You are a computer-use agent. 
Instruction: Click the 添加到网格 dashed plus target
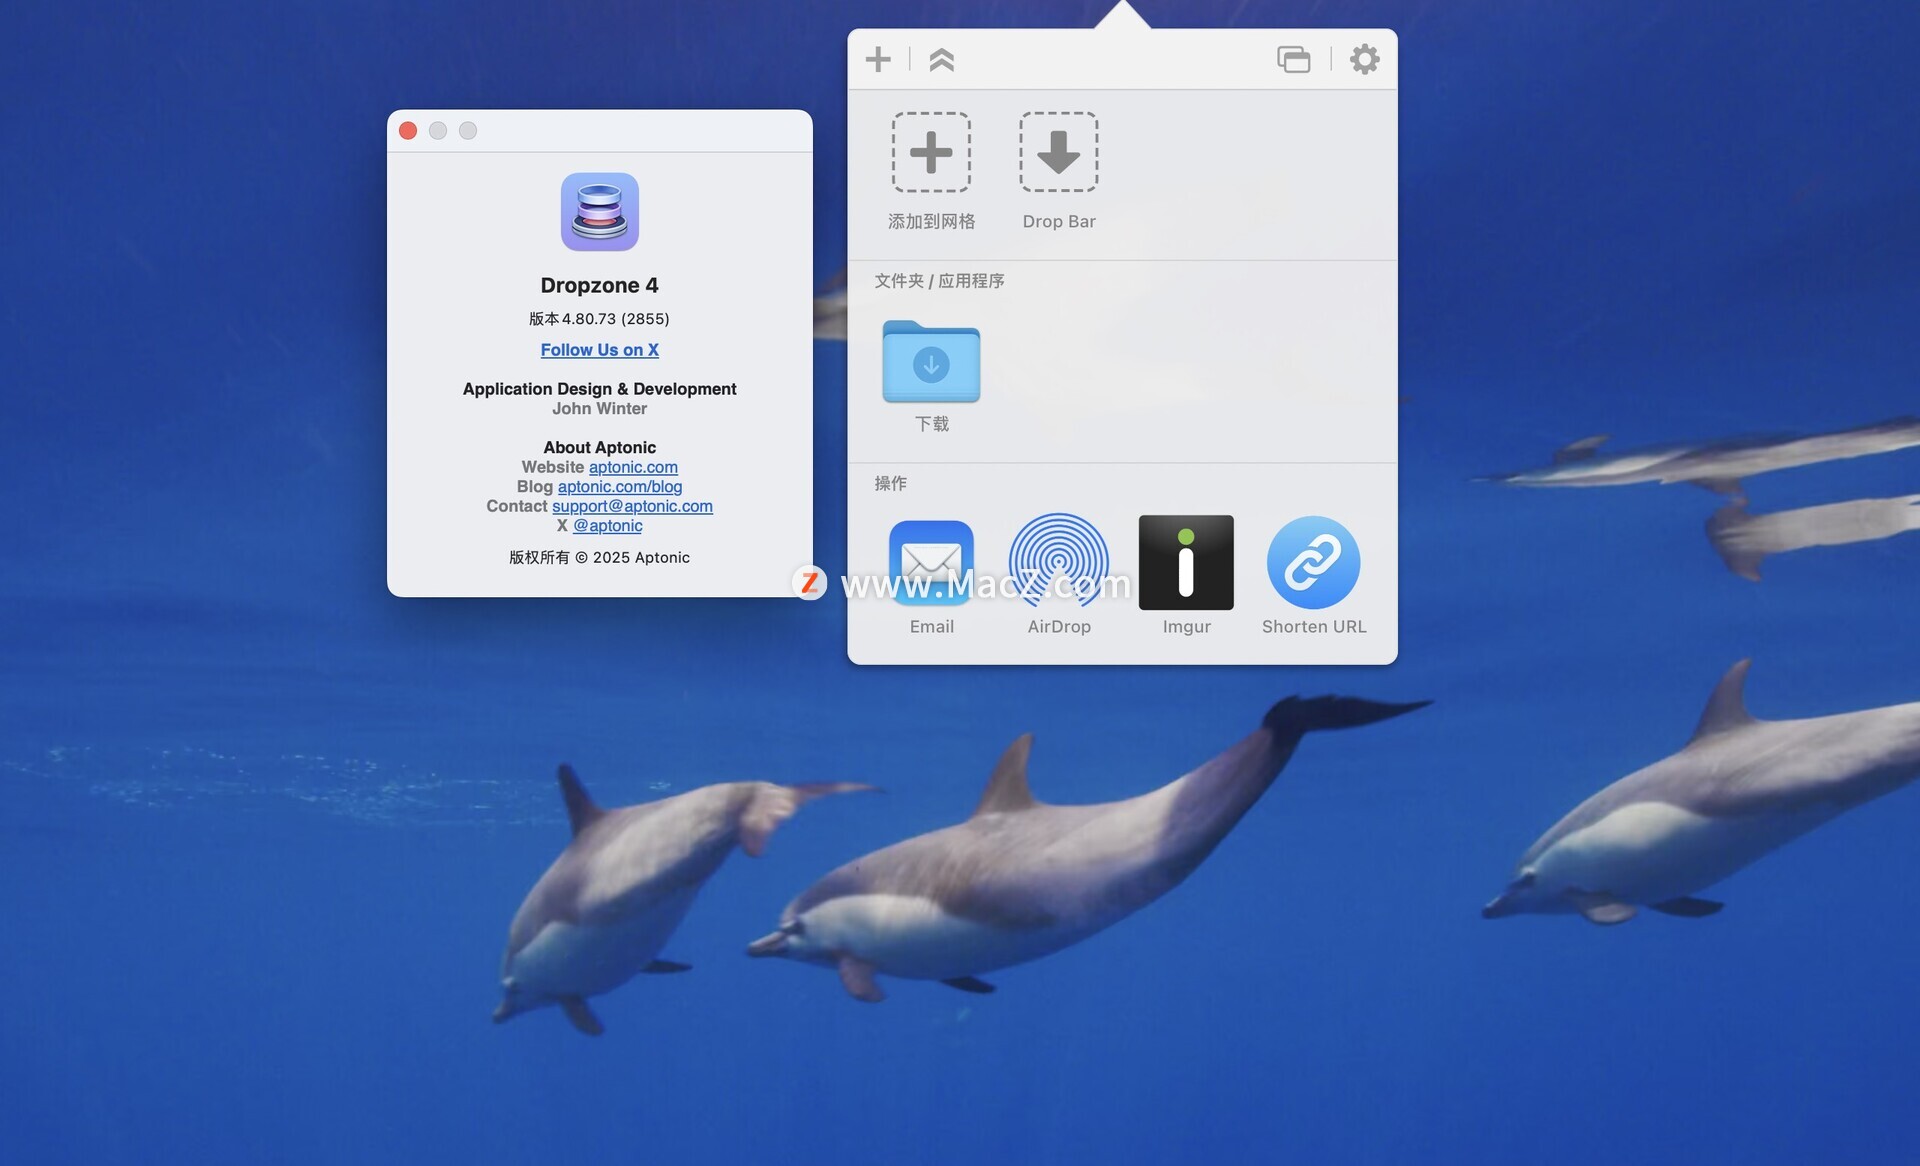click(931, 153)
